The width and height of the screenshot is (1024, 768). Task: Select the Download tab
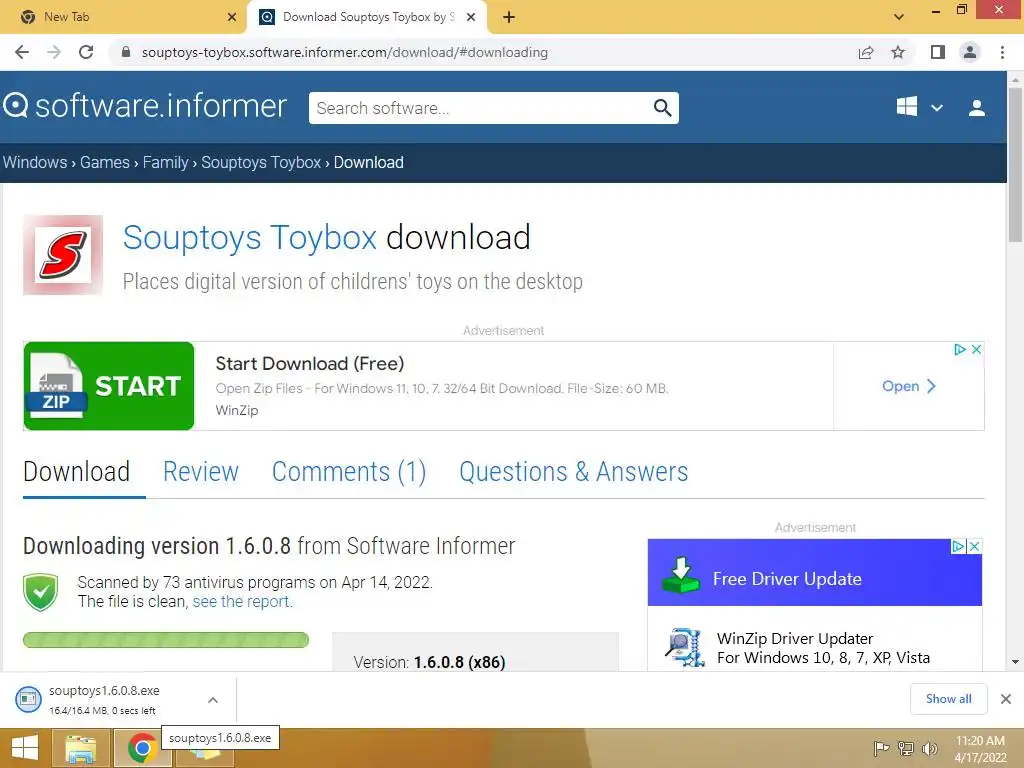(76, 472)
